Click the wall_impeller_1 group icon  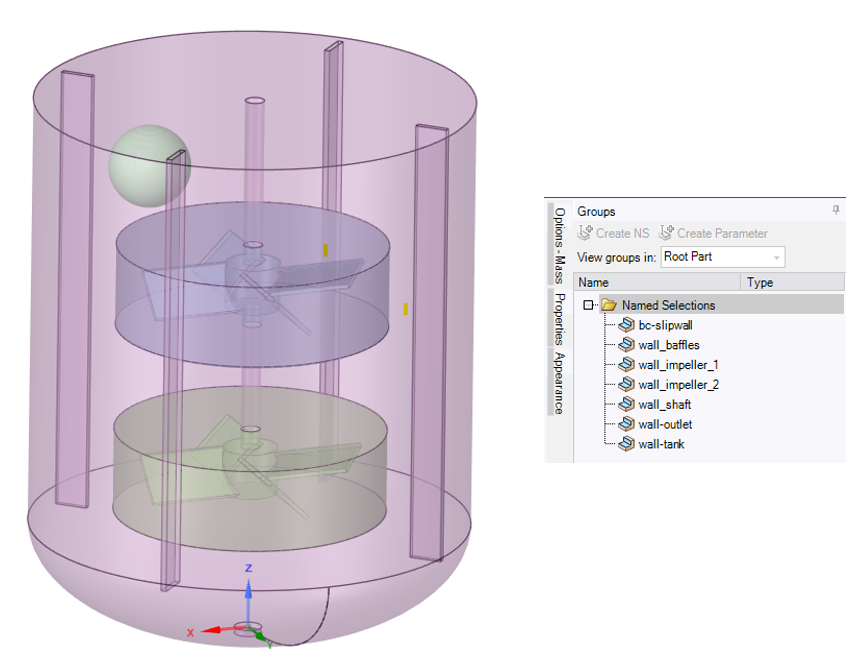coord(626,365)
